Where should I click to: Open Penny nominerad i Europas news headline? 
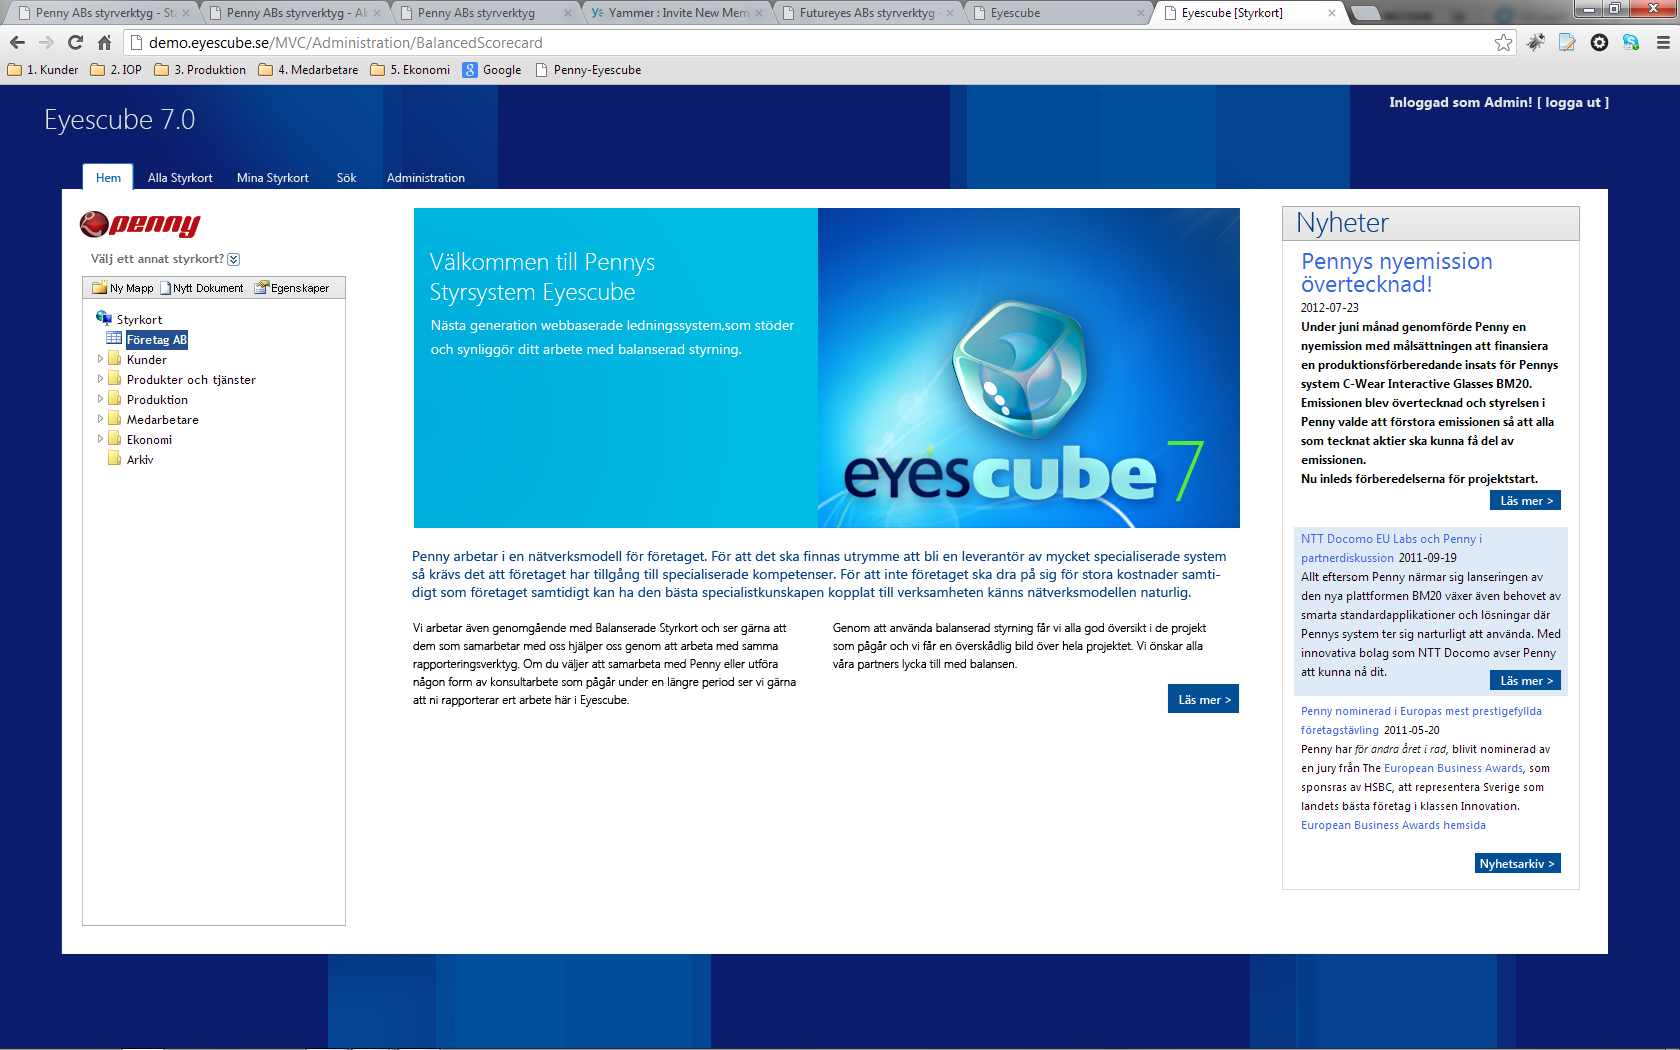[x=1421, y=720]
